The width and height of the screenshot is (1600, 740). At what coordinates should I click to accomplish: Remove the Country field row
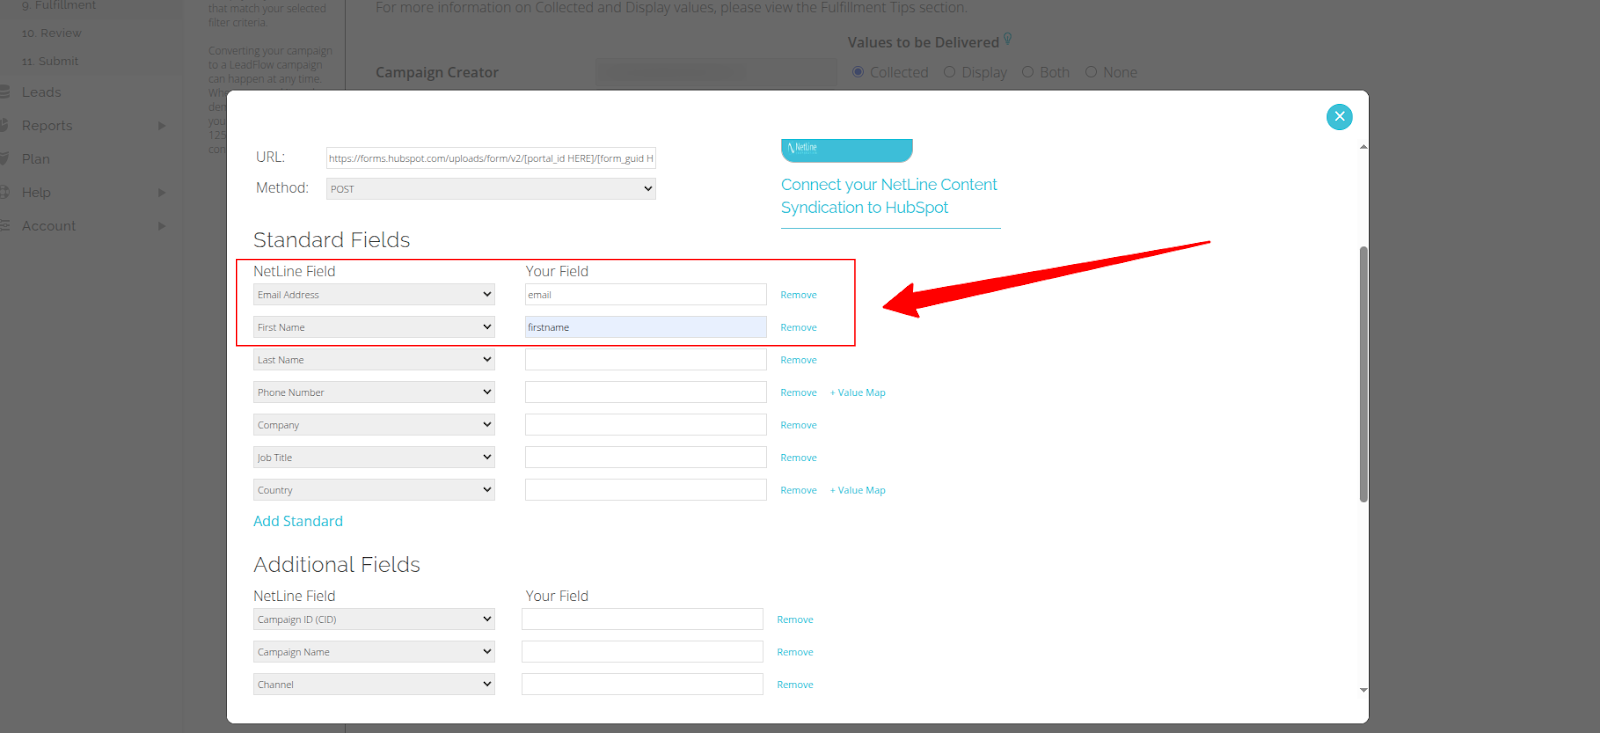point(798,490)
